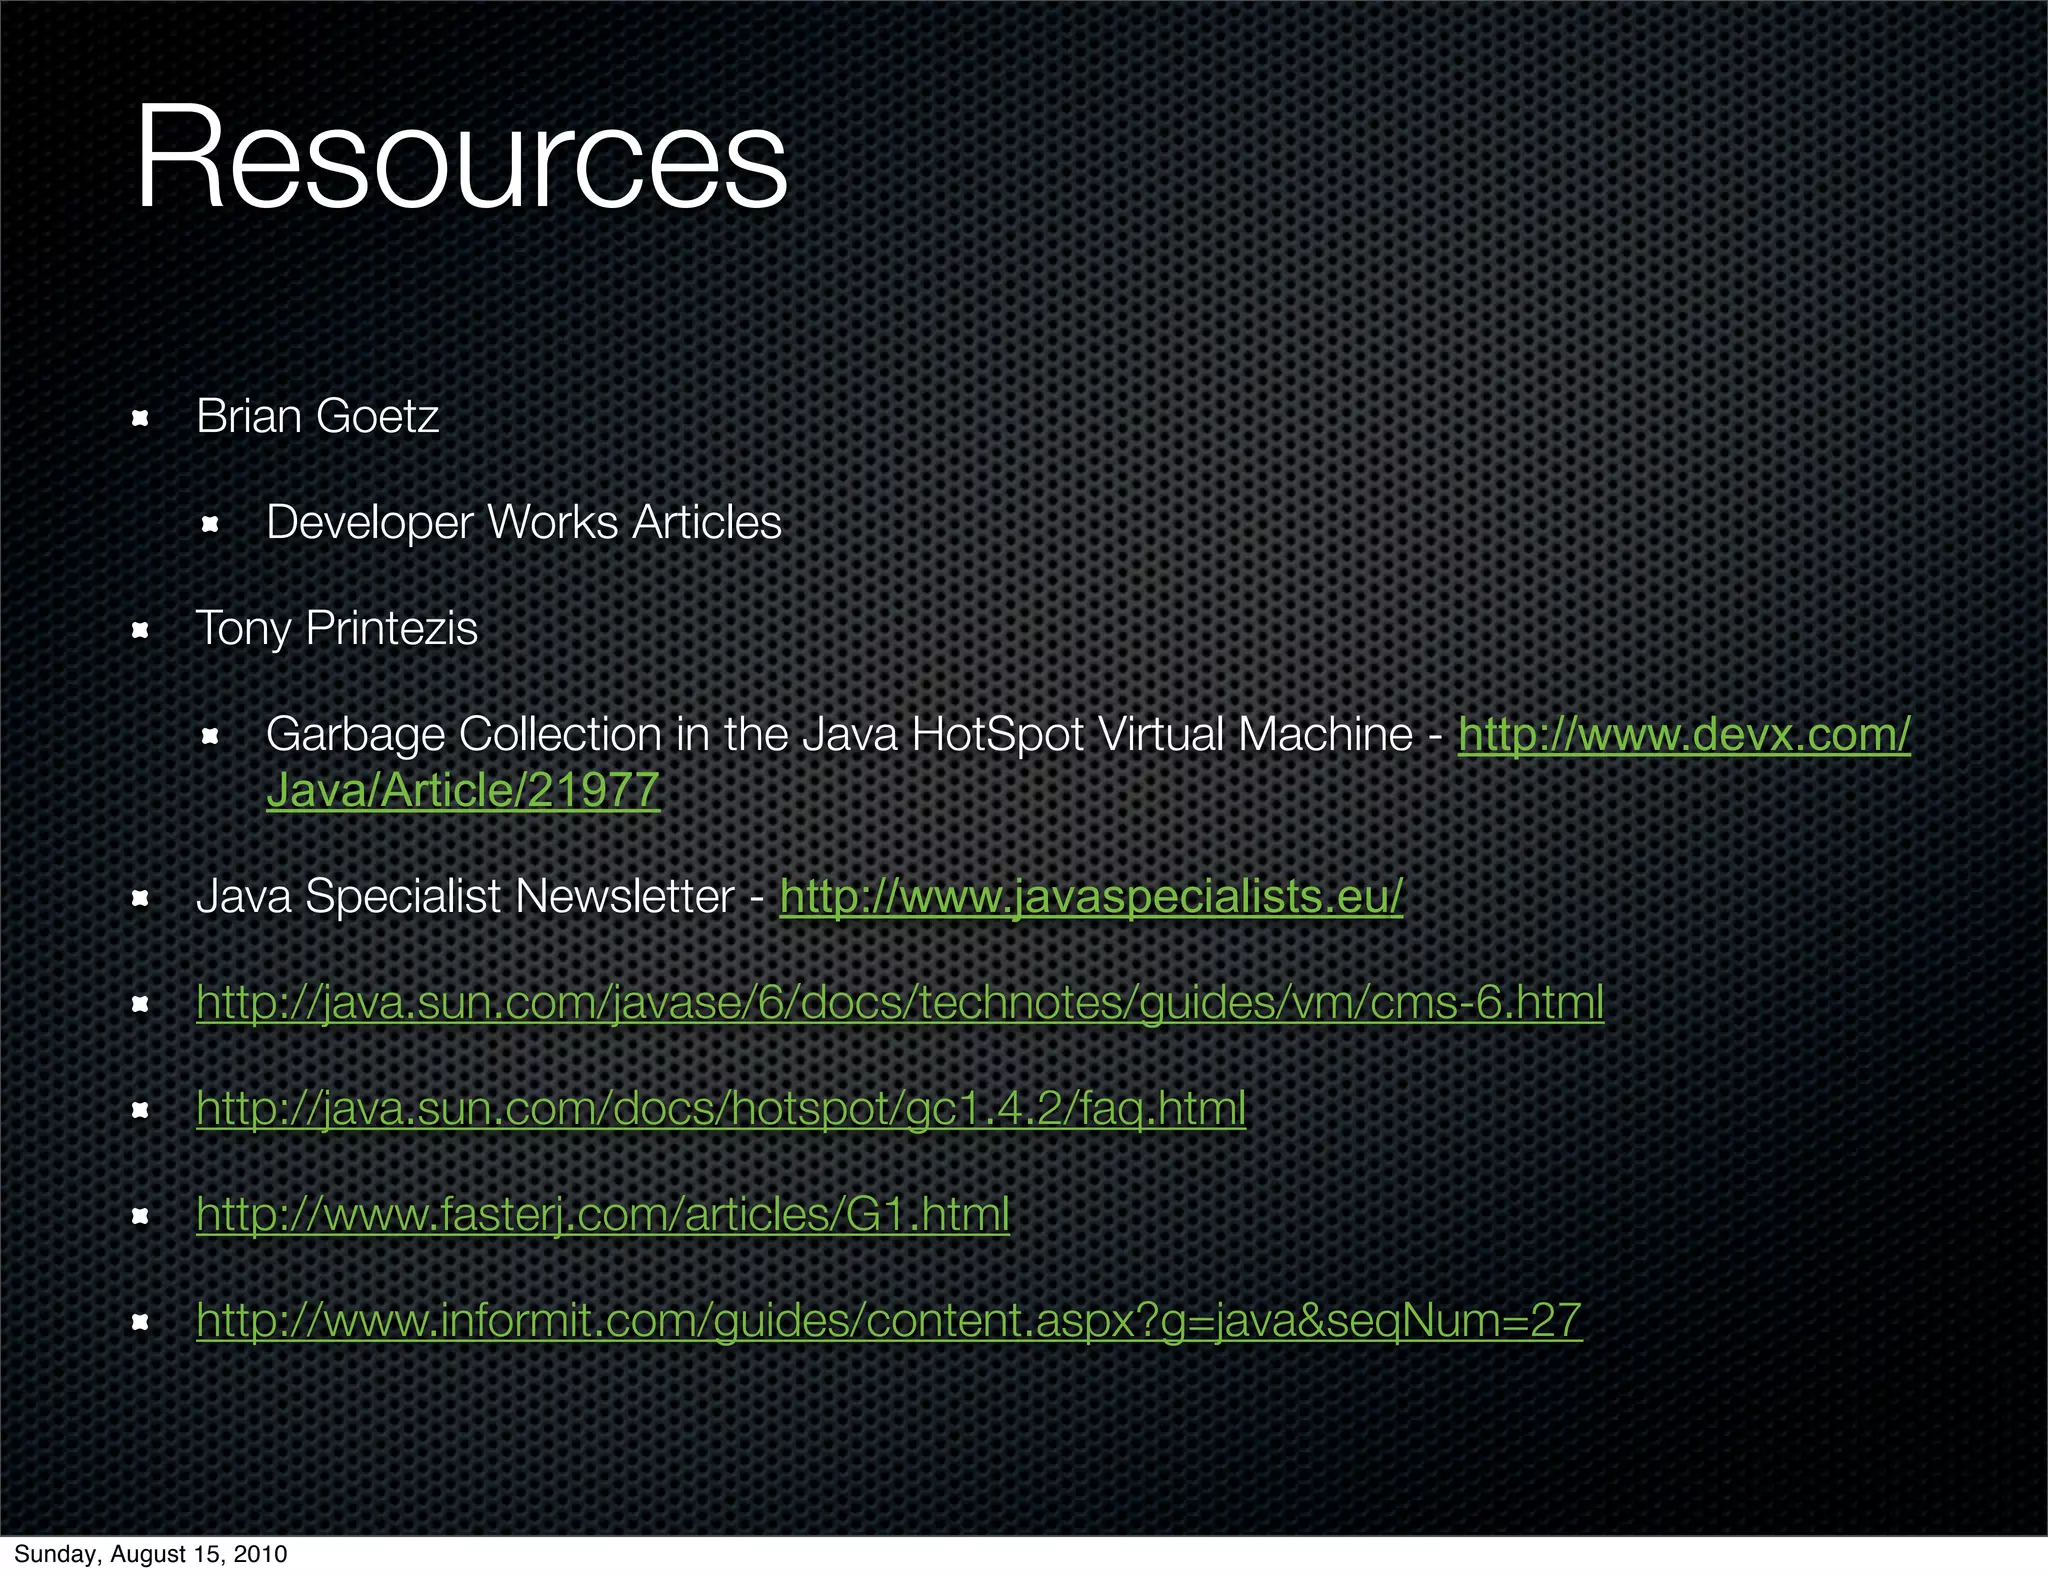Open the informit.com guides content link

889,1321
